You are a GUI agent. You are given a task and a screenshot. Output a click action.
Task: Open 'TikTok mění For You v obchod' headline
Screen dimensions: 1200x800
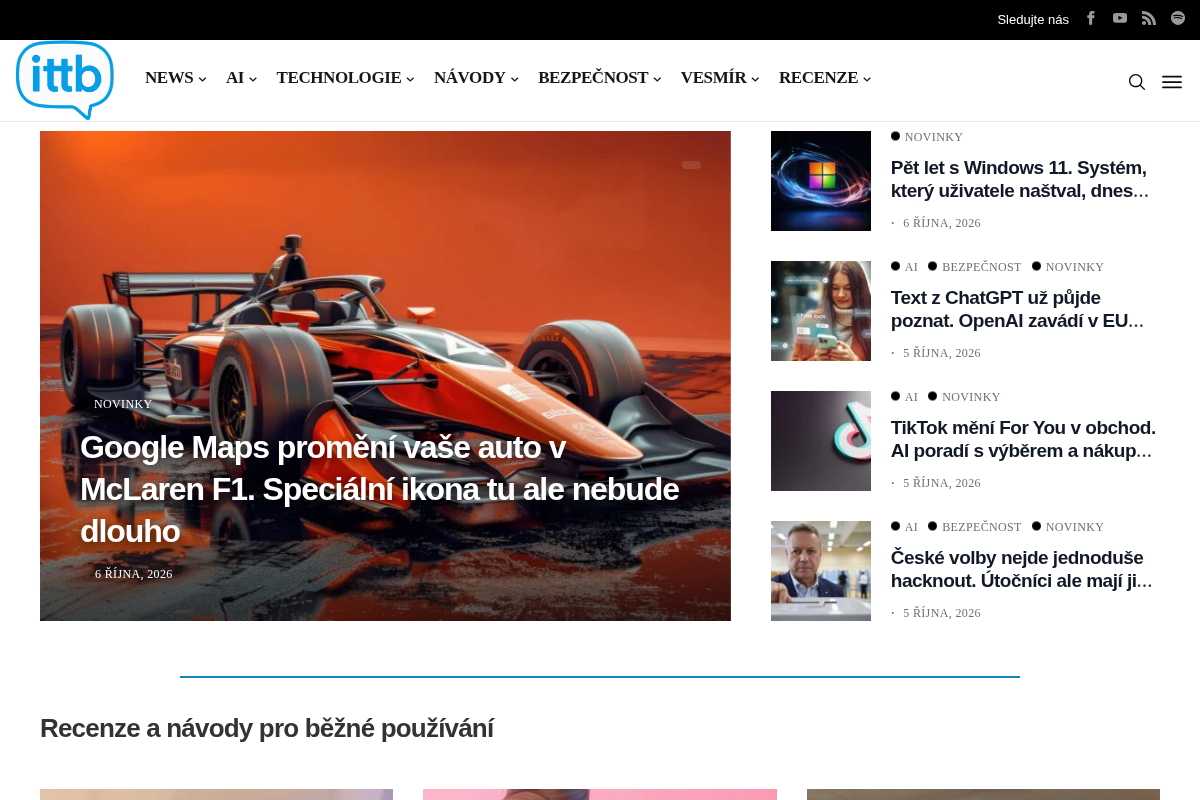coord(1023,439)
